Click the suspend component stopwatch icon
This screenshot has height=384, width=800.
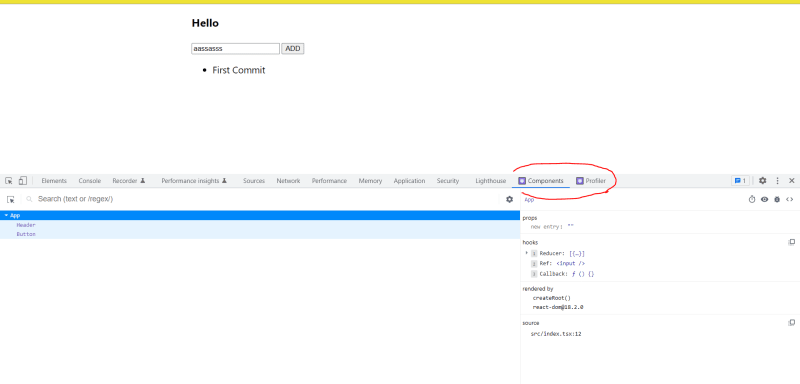pyautogui.click(x=752, y=199)
